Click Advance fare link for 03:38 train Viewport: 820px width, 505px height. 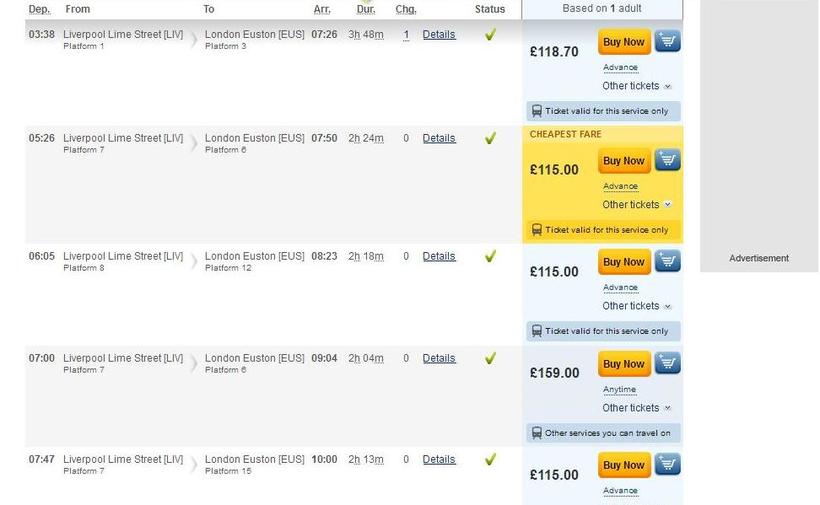(620, 68)
